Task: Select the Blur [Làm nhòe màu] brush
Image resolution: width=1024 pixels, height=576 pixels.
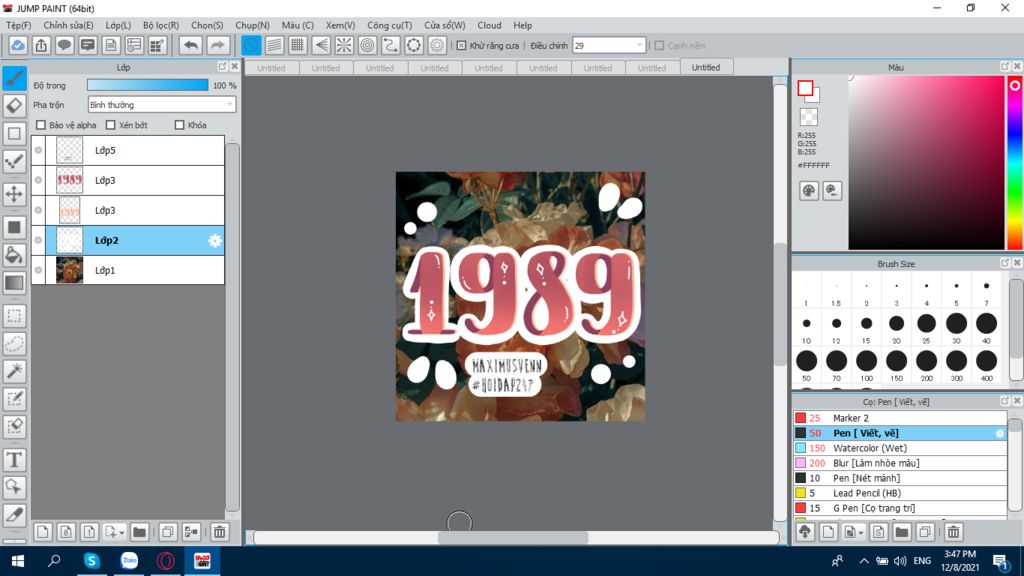Action: tap(900, 463)
